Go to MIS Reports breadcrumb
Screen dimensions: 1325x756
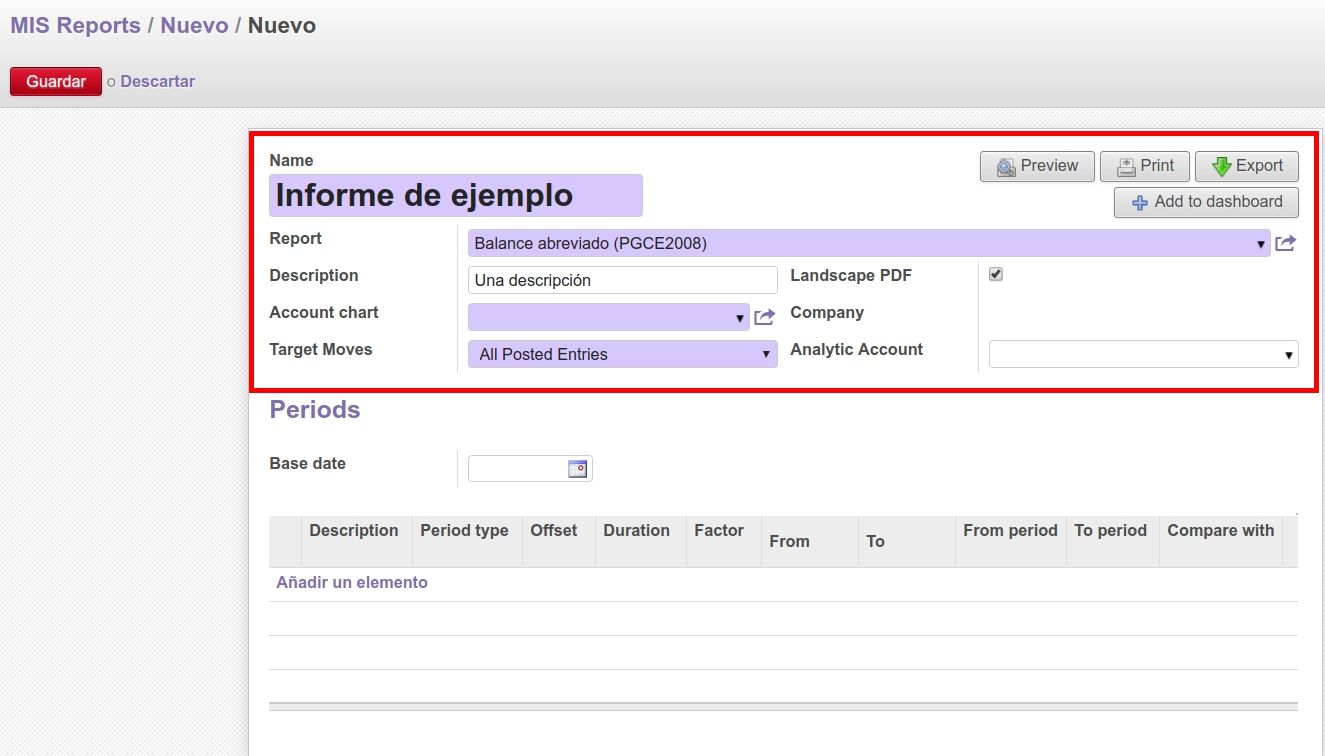coord(75,26)
